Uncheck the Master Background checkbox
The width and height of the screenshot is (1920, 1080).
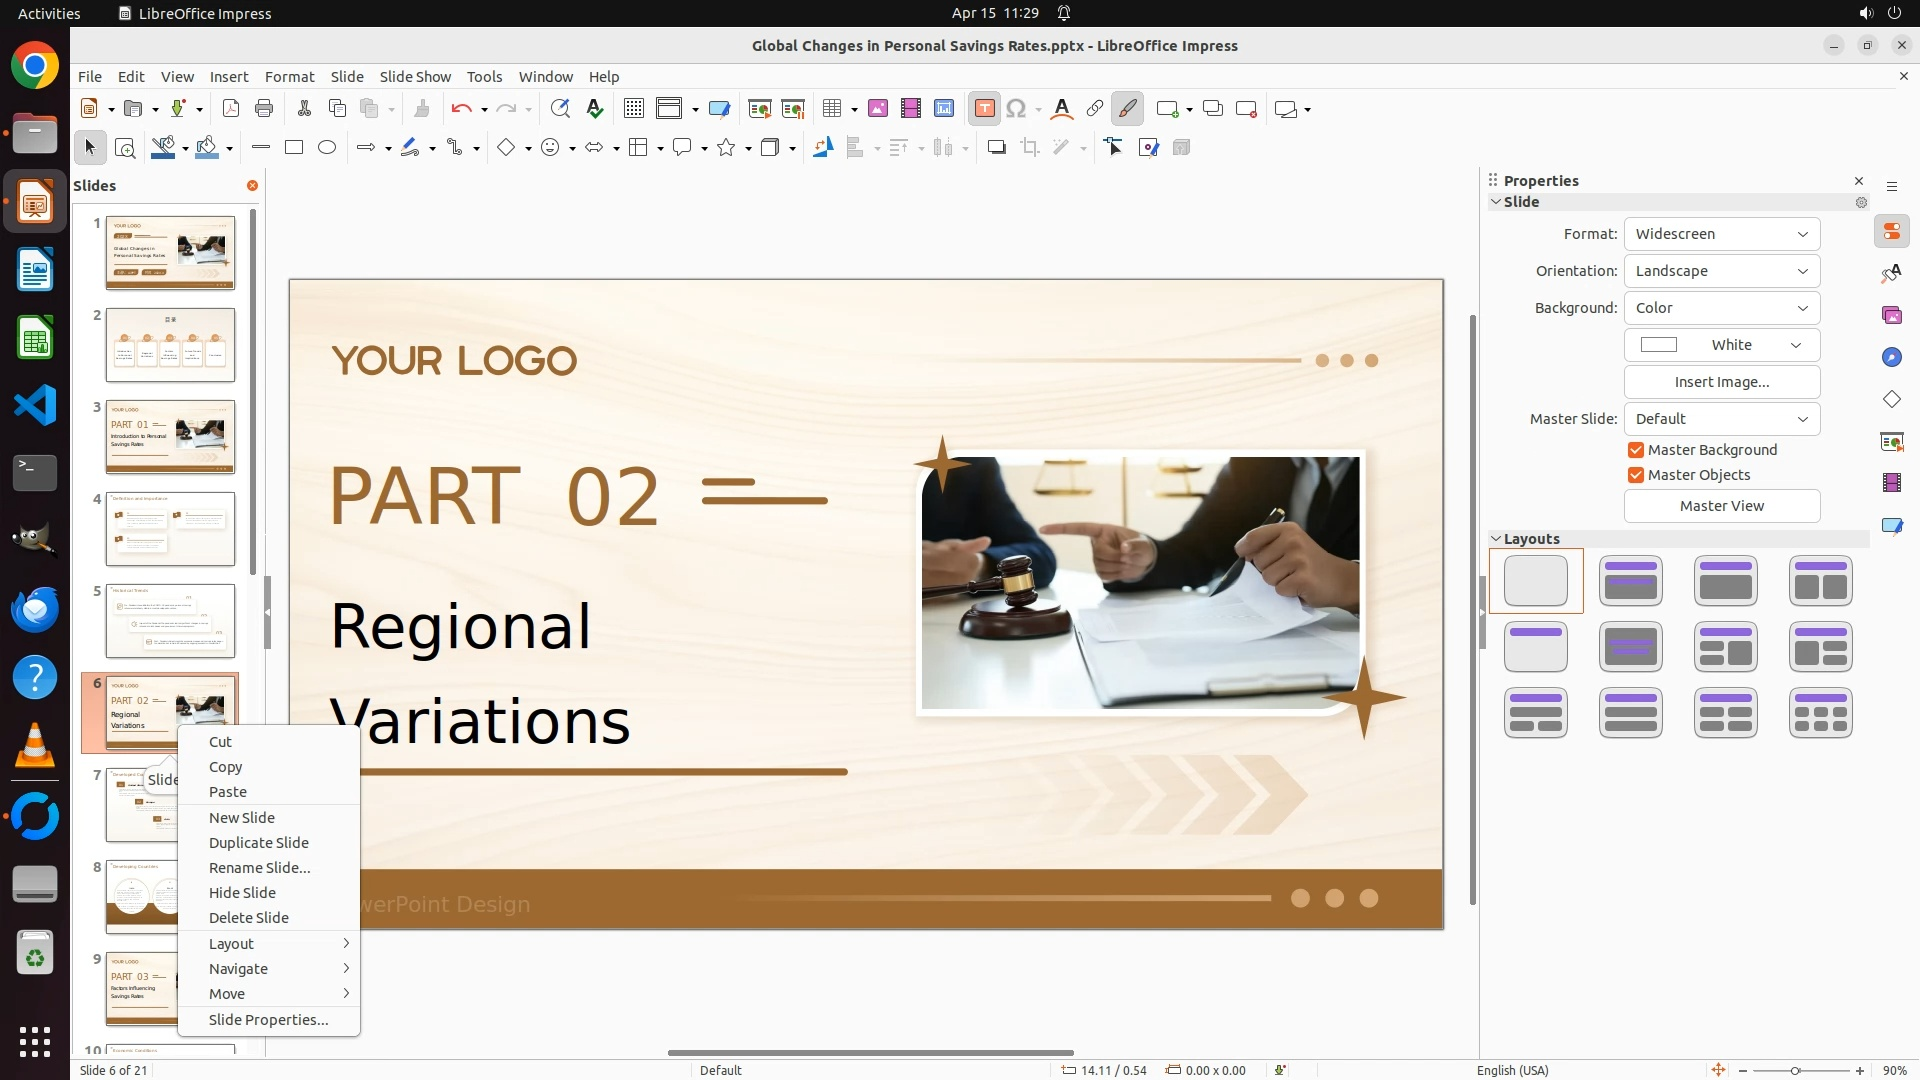tap(1636, 450)
